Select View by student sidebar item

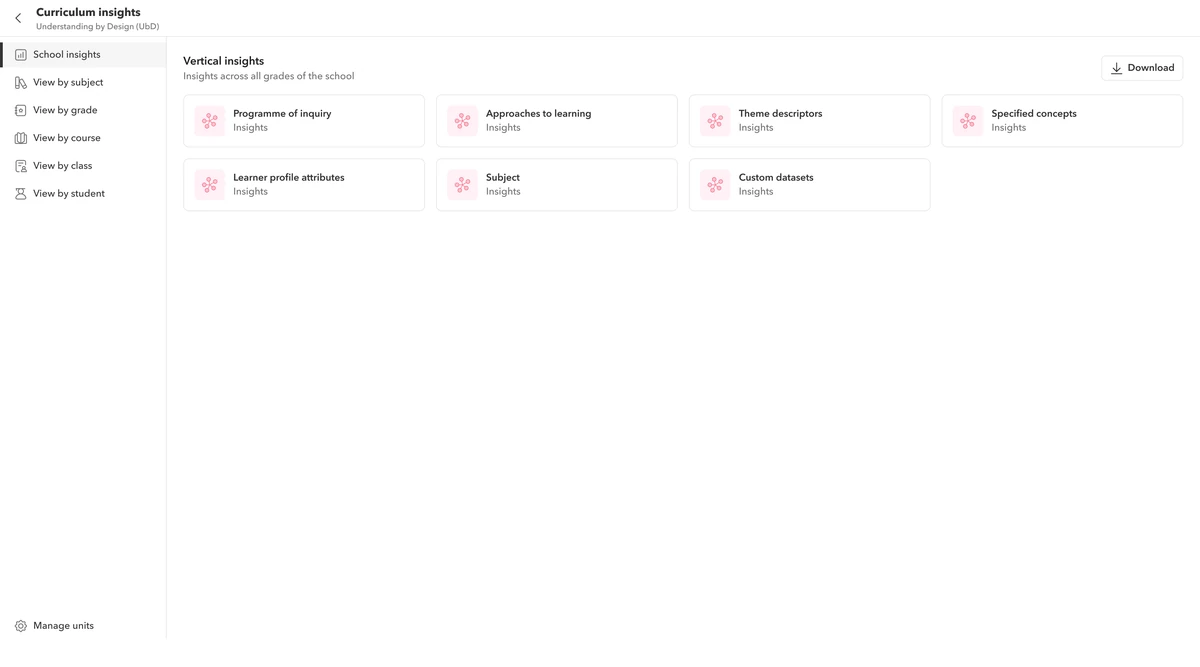point(83,194)
